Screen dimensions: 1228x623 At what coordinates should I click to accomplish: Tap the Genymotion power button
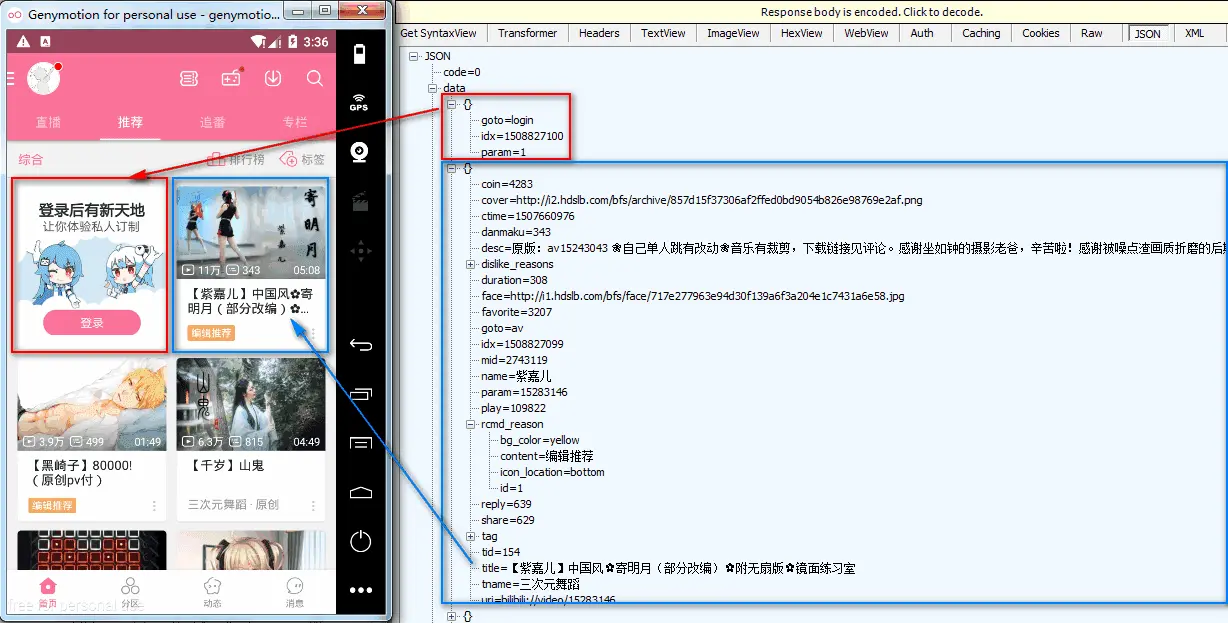[x=360, y=542]
